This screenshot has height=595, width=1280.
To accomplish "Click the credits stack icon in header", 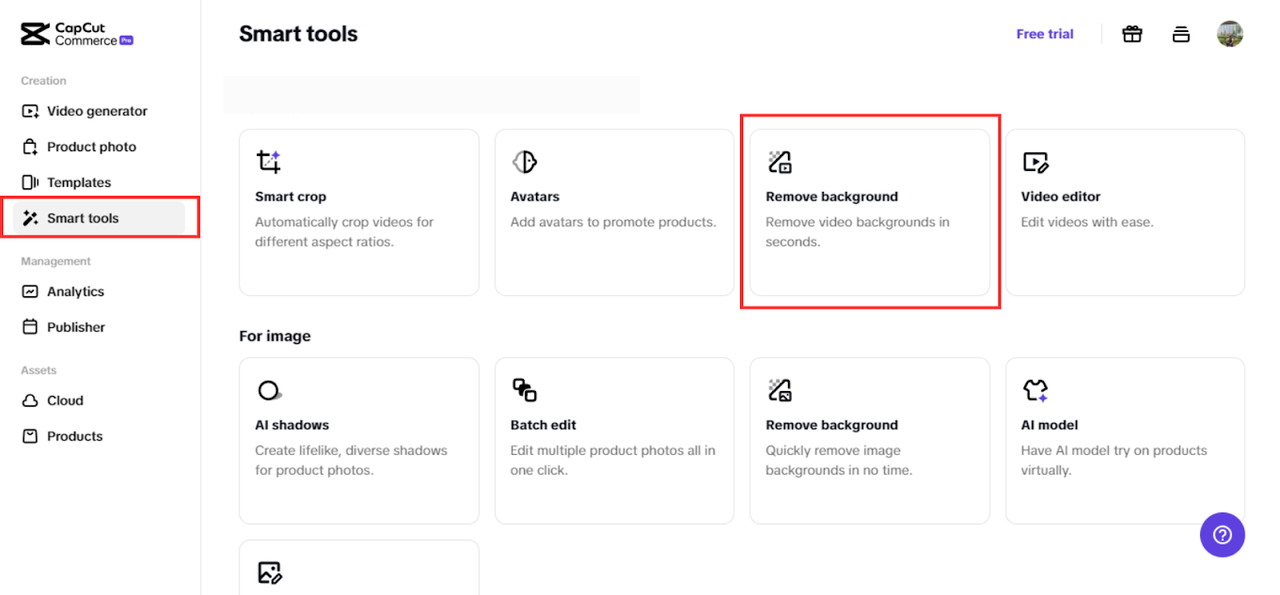I will (1181, 34).
